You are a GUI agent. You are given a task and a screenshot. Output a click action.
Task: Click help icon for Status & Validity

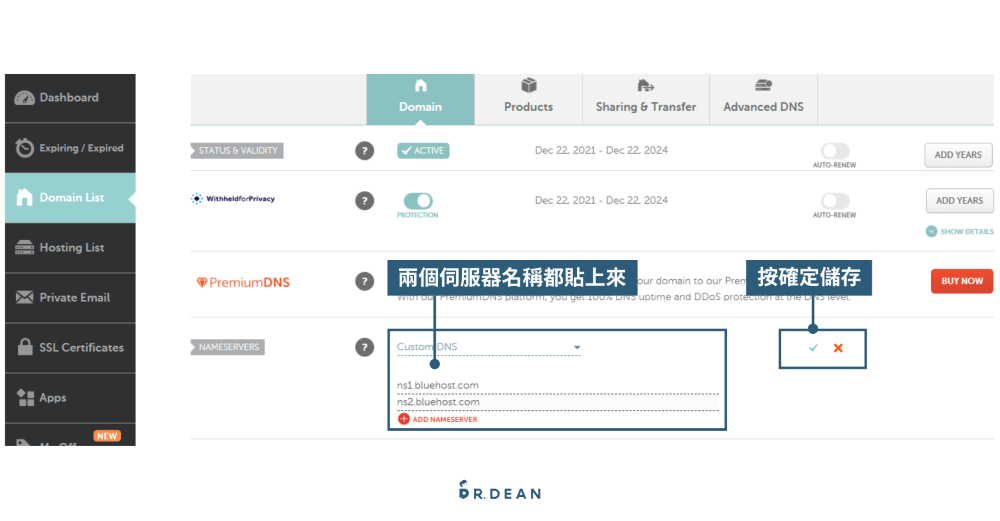(364, 151)
